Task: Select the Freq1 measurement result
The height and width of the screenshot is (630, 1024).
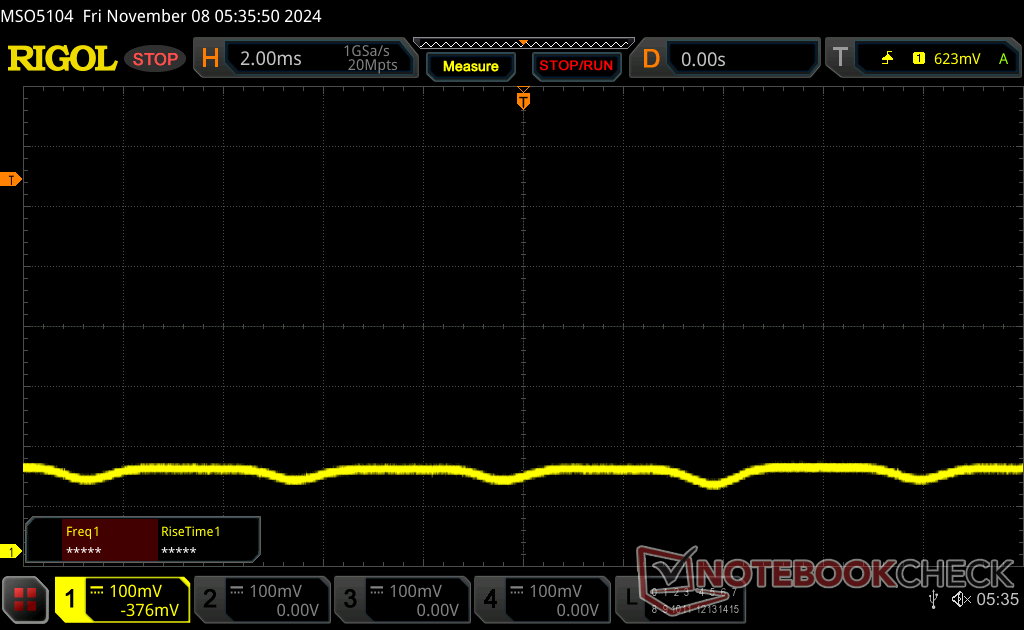Action: 109,540
